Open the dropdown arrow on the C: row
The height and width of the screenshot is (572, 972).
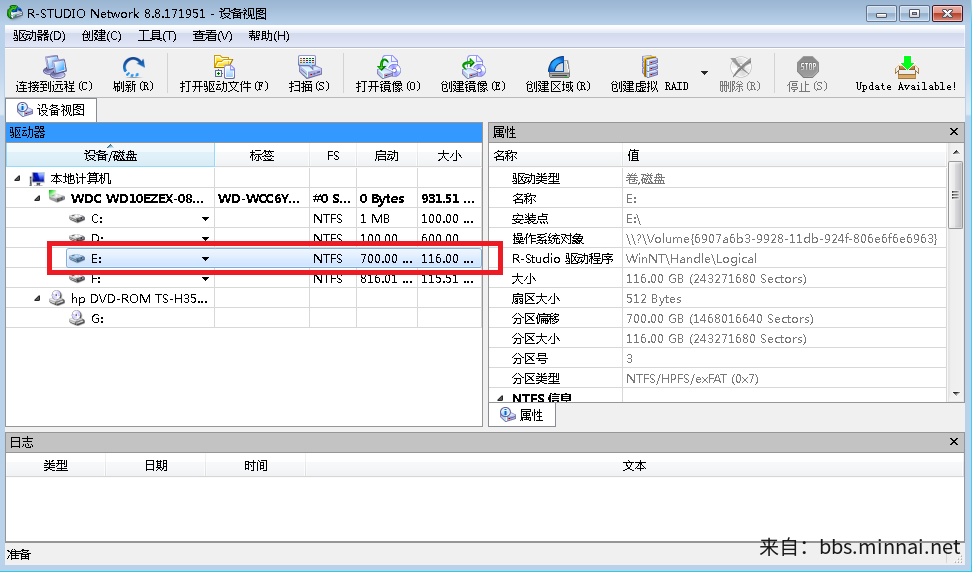(205, 219)
